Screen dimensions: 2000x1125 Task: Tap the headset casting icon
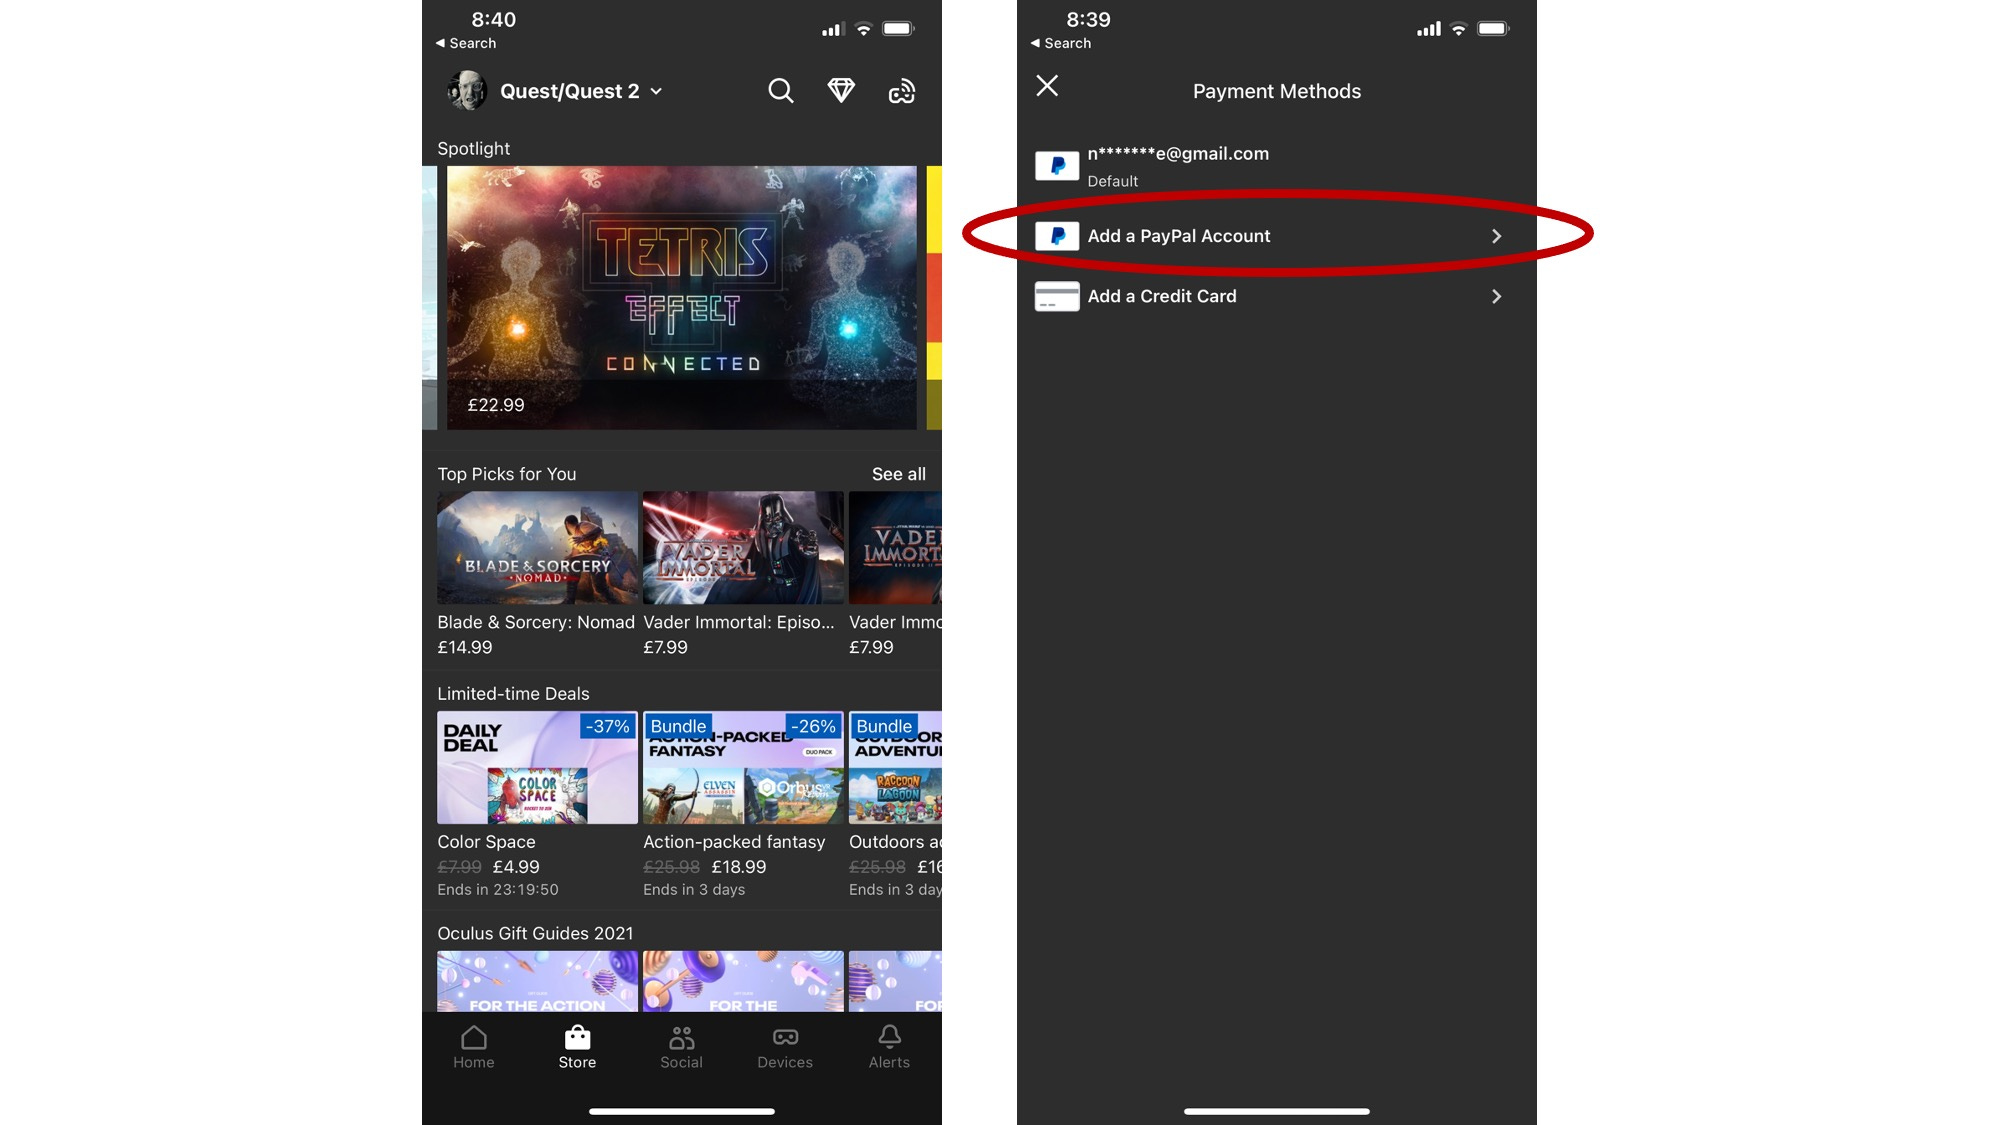coord(902,92)
